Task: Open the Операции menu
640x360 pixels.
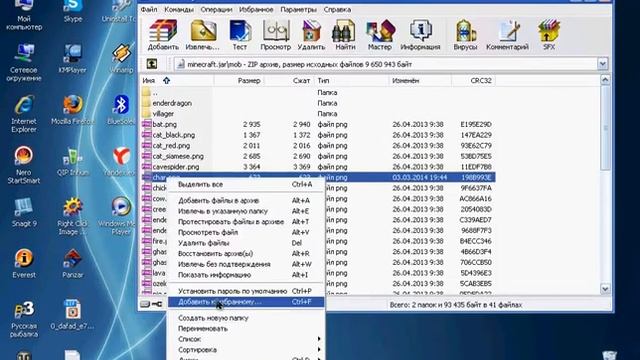Action: coord(216,9)
